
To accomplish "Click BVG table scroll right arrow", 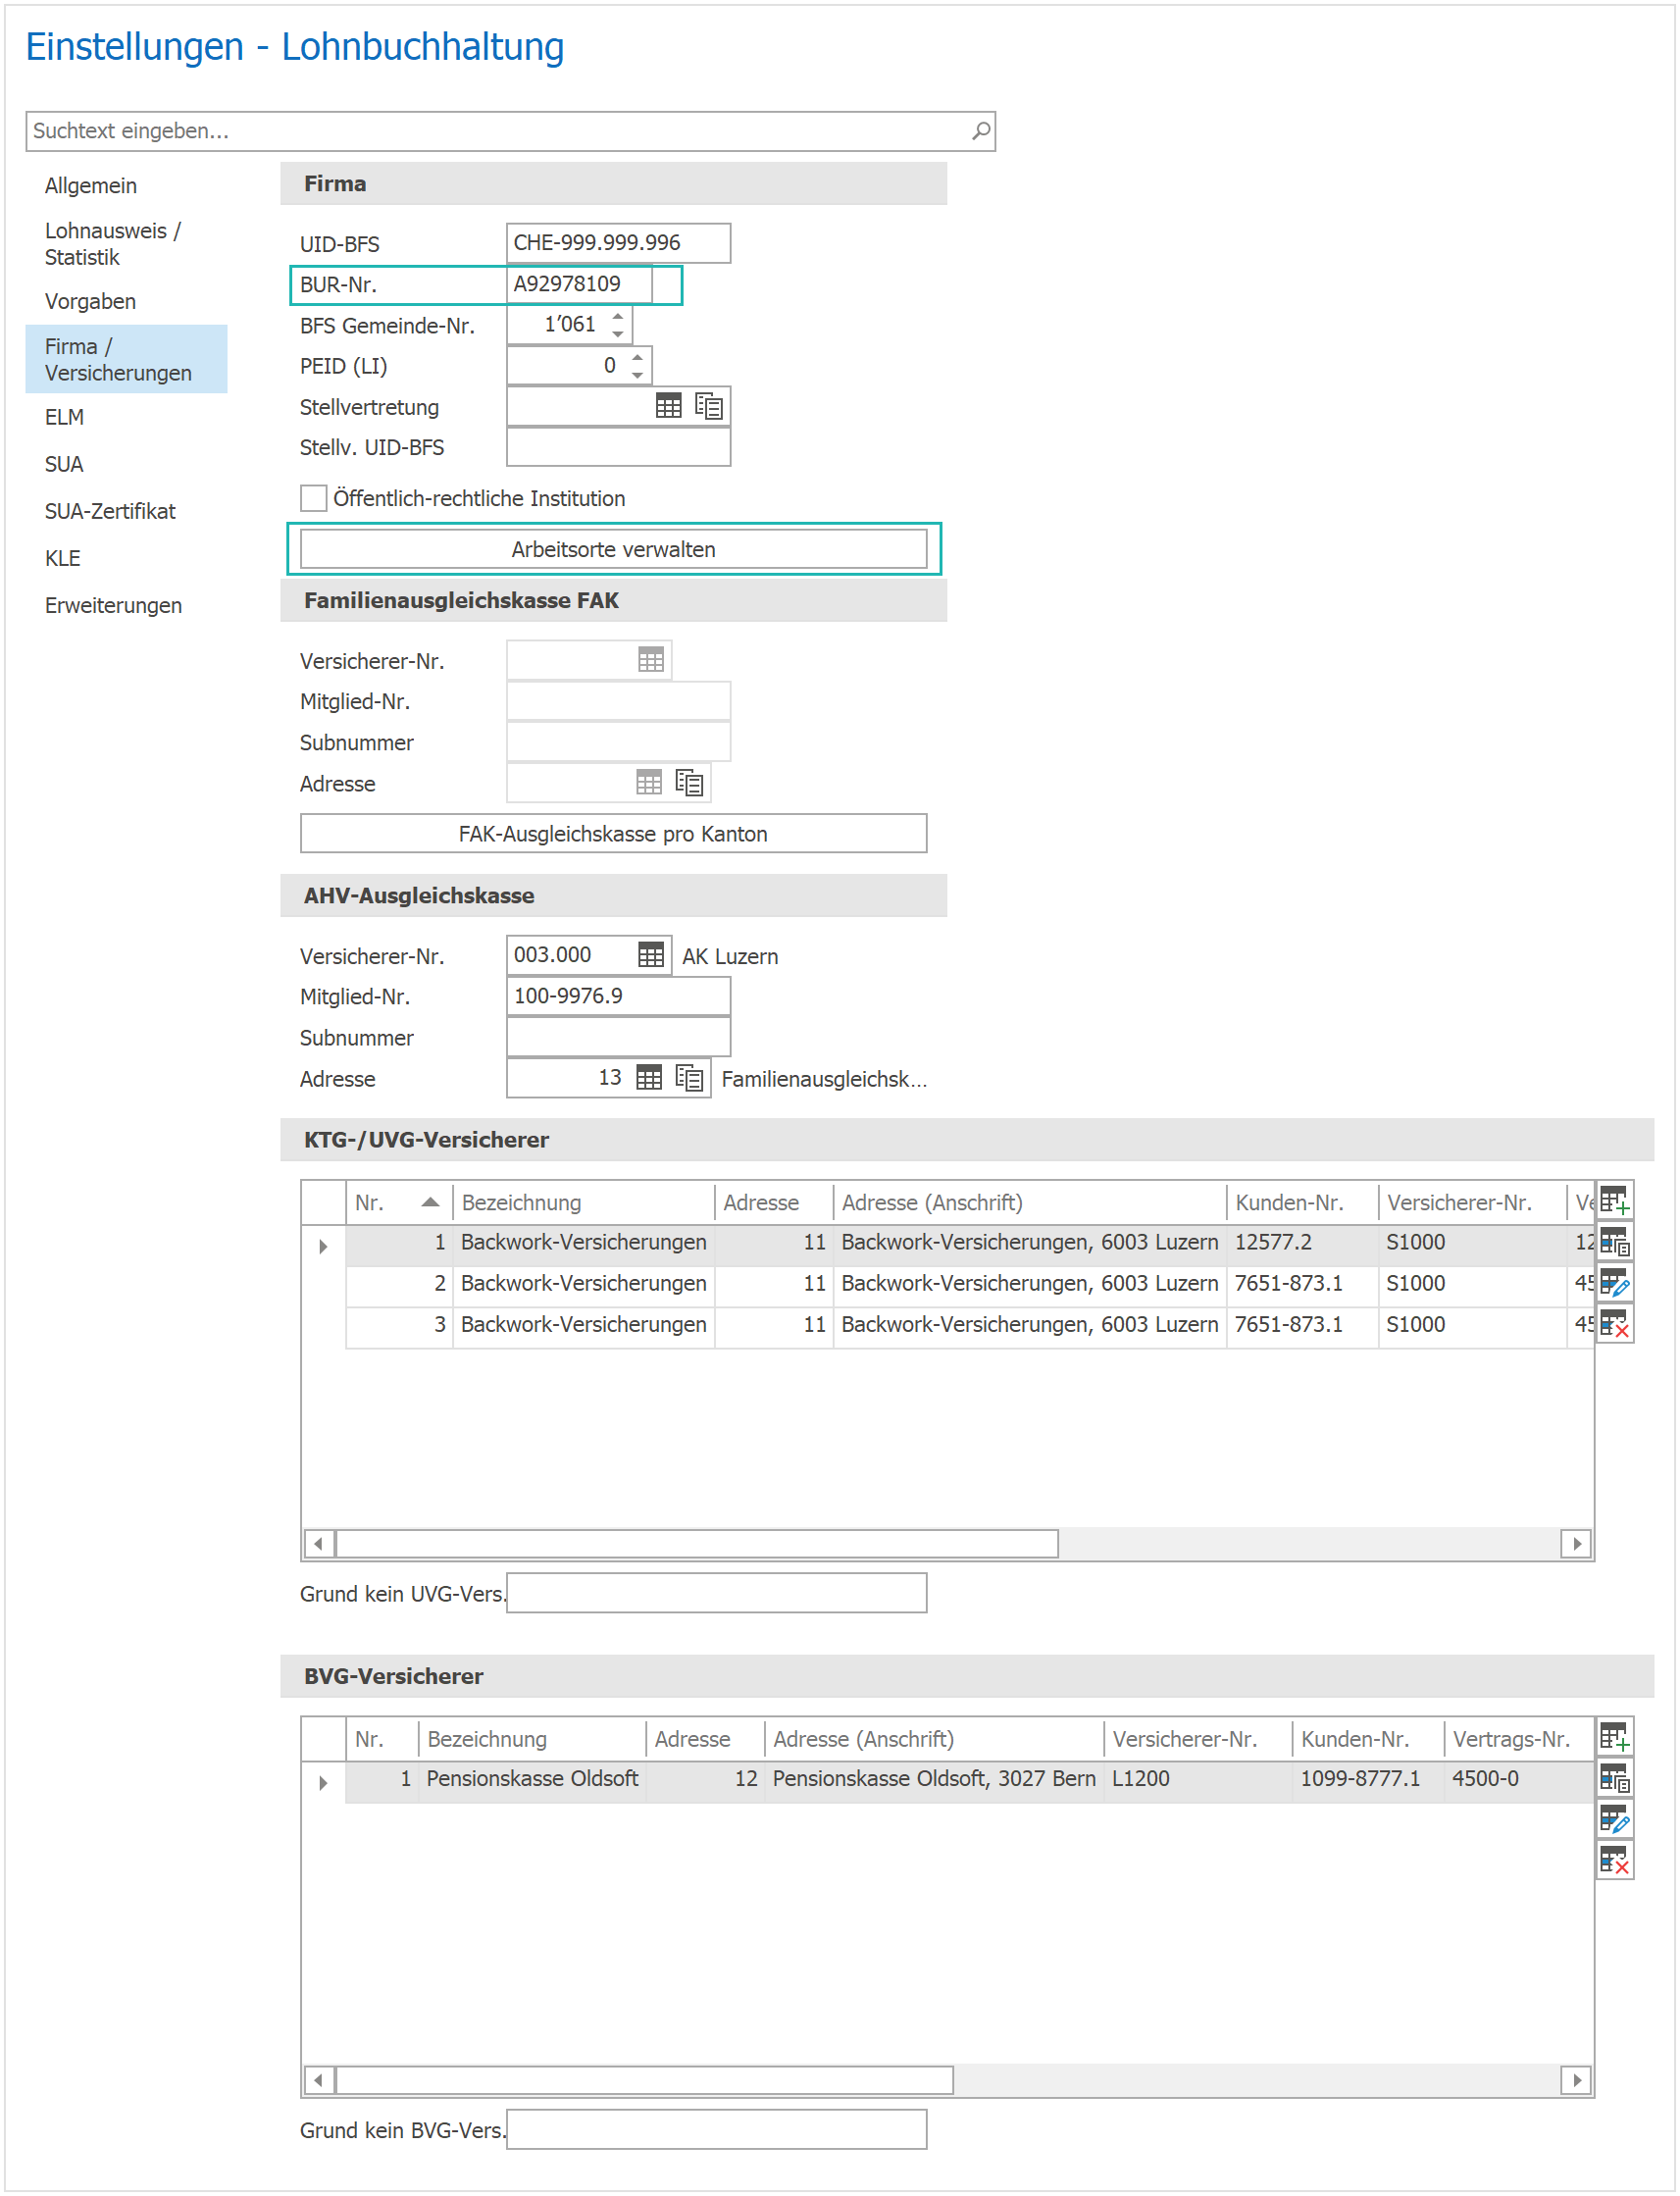I will (1576, 2080).
